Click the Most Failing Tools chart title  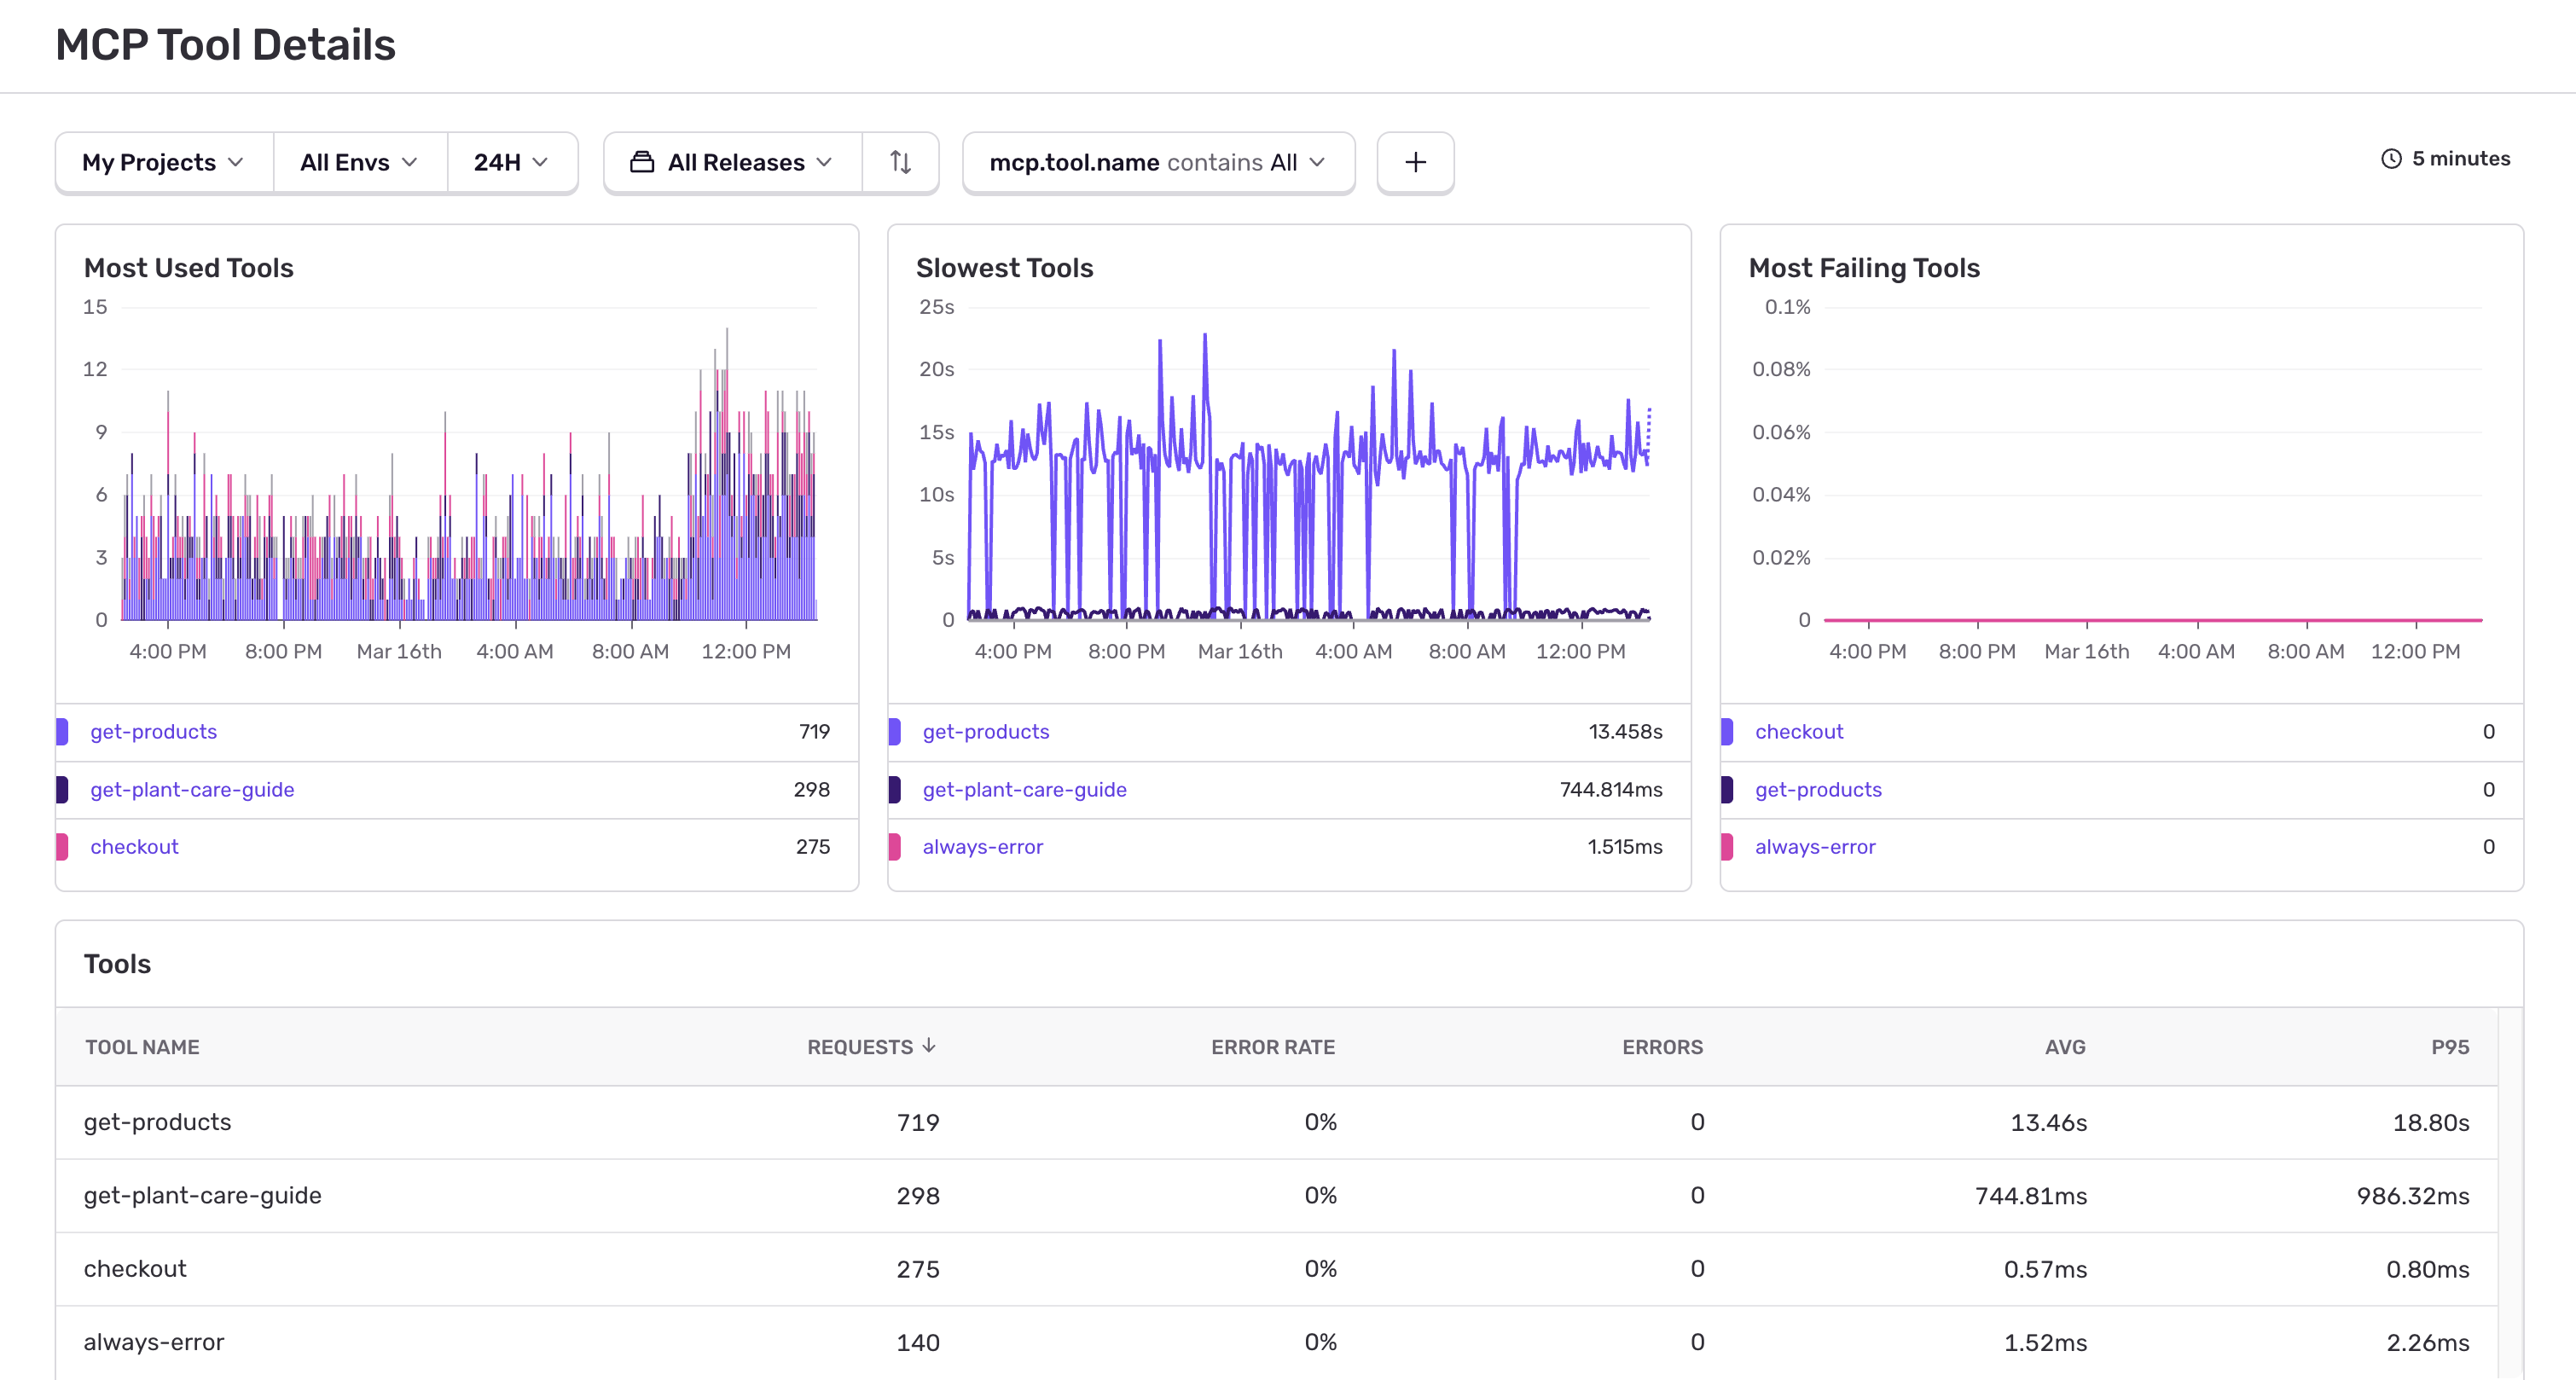tap(1864, 268)
